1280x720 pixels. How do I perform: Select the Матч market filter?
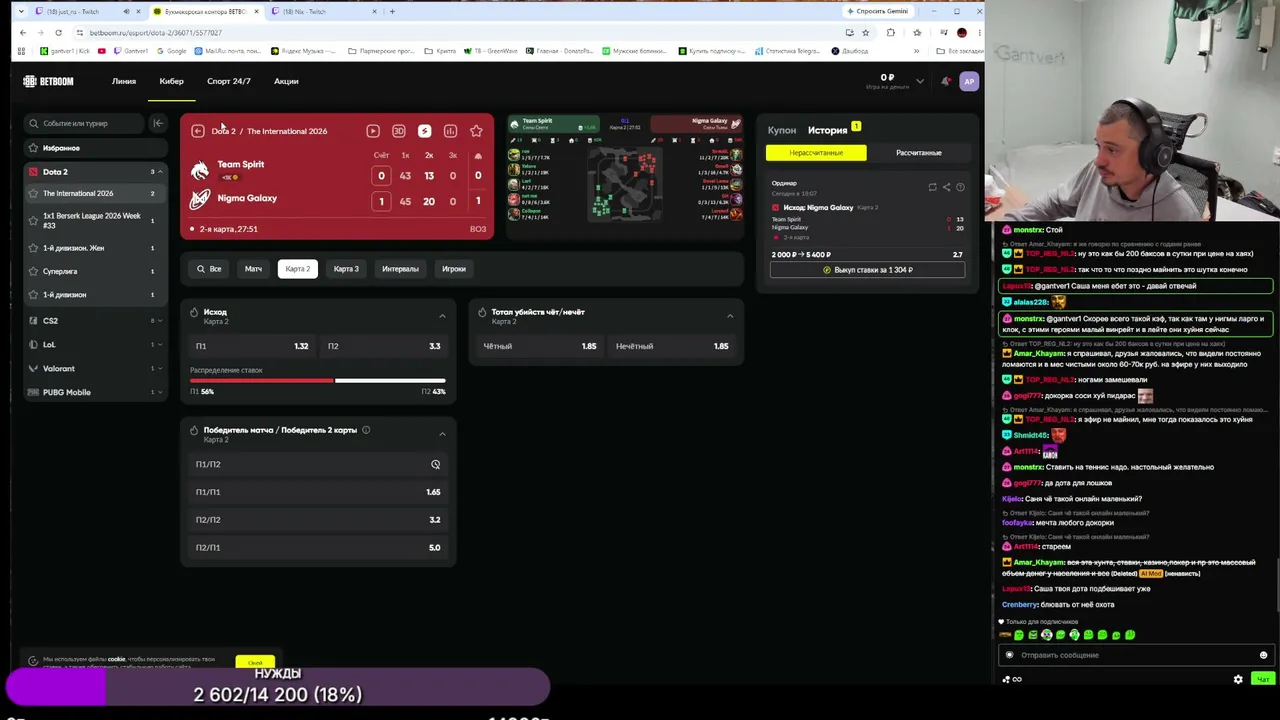253,269
